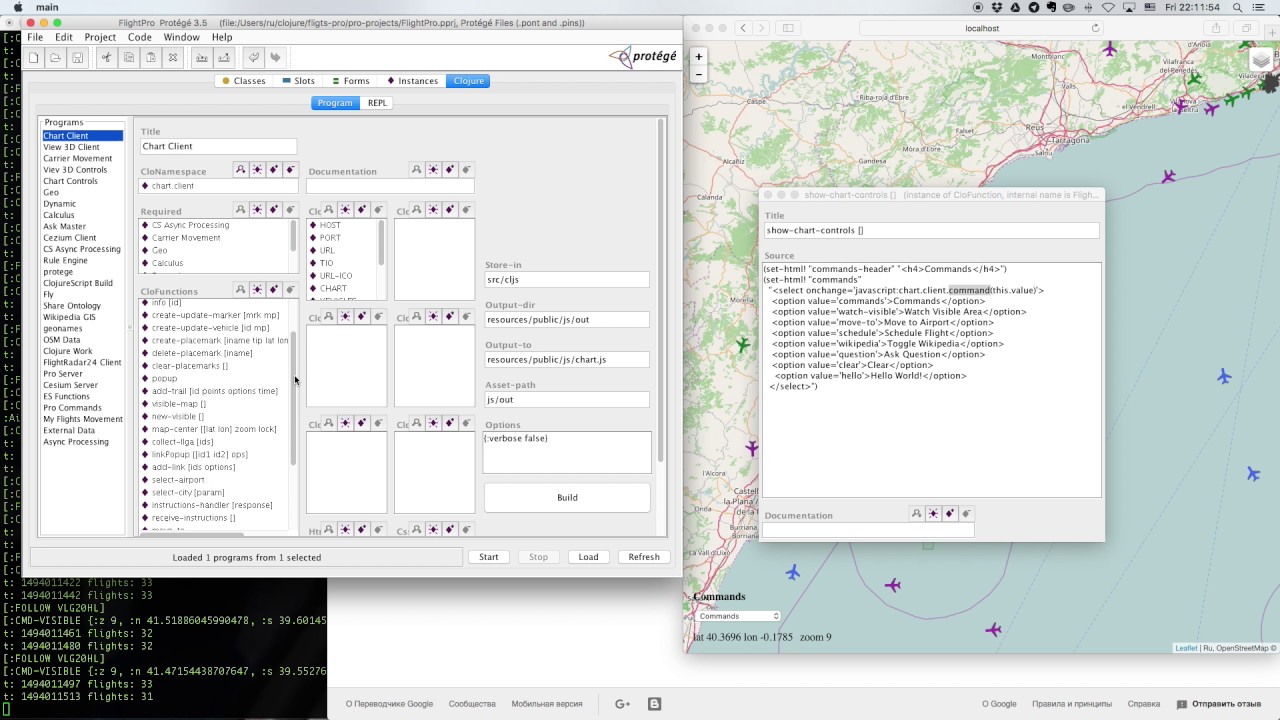Switch to the REPL tab
The image size is (1280, 720).
377,103
